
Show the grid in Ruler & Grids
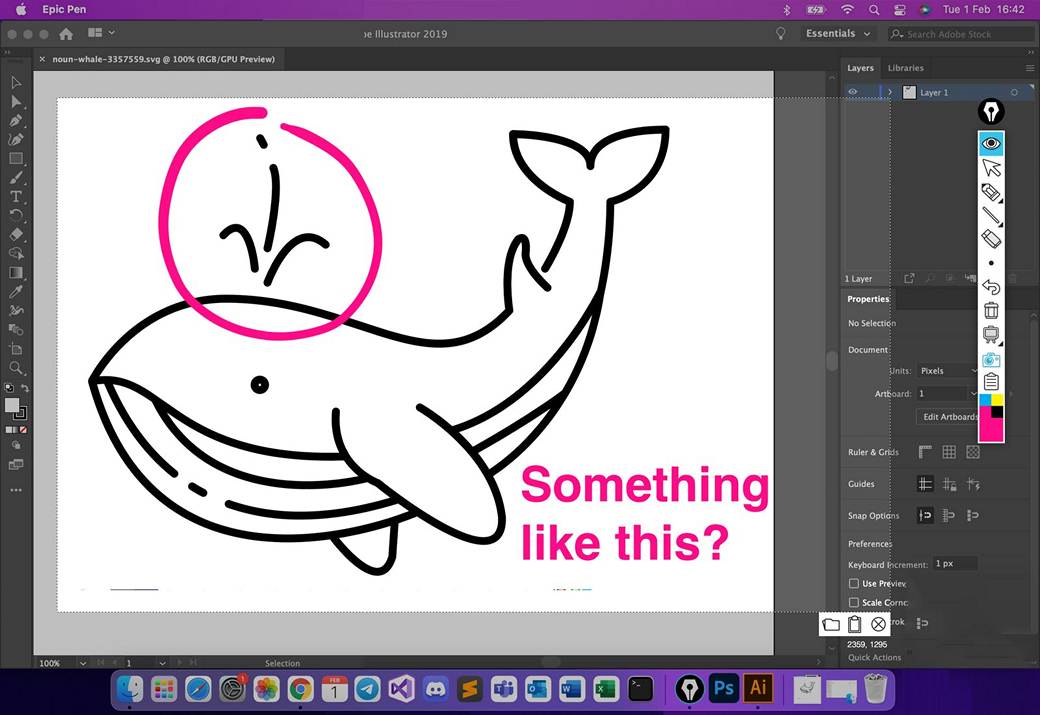(949, 452)
